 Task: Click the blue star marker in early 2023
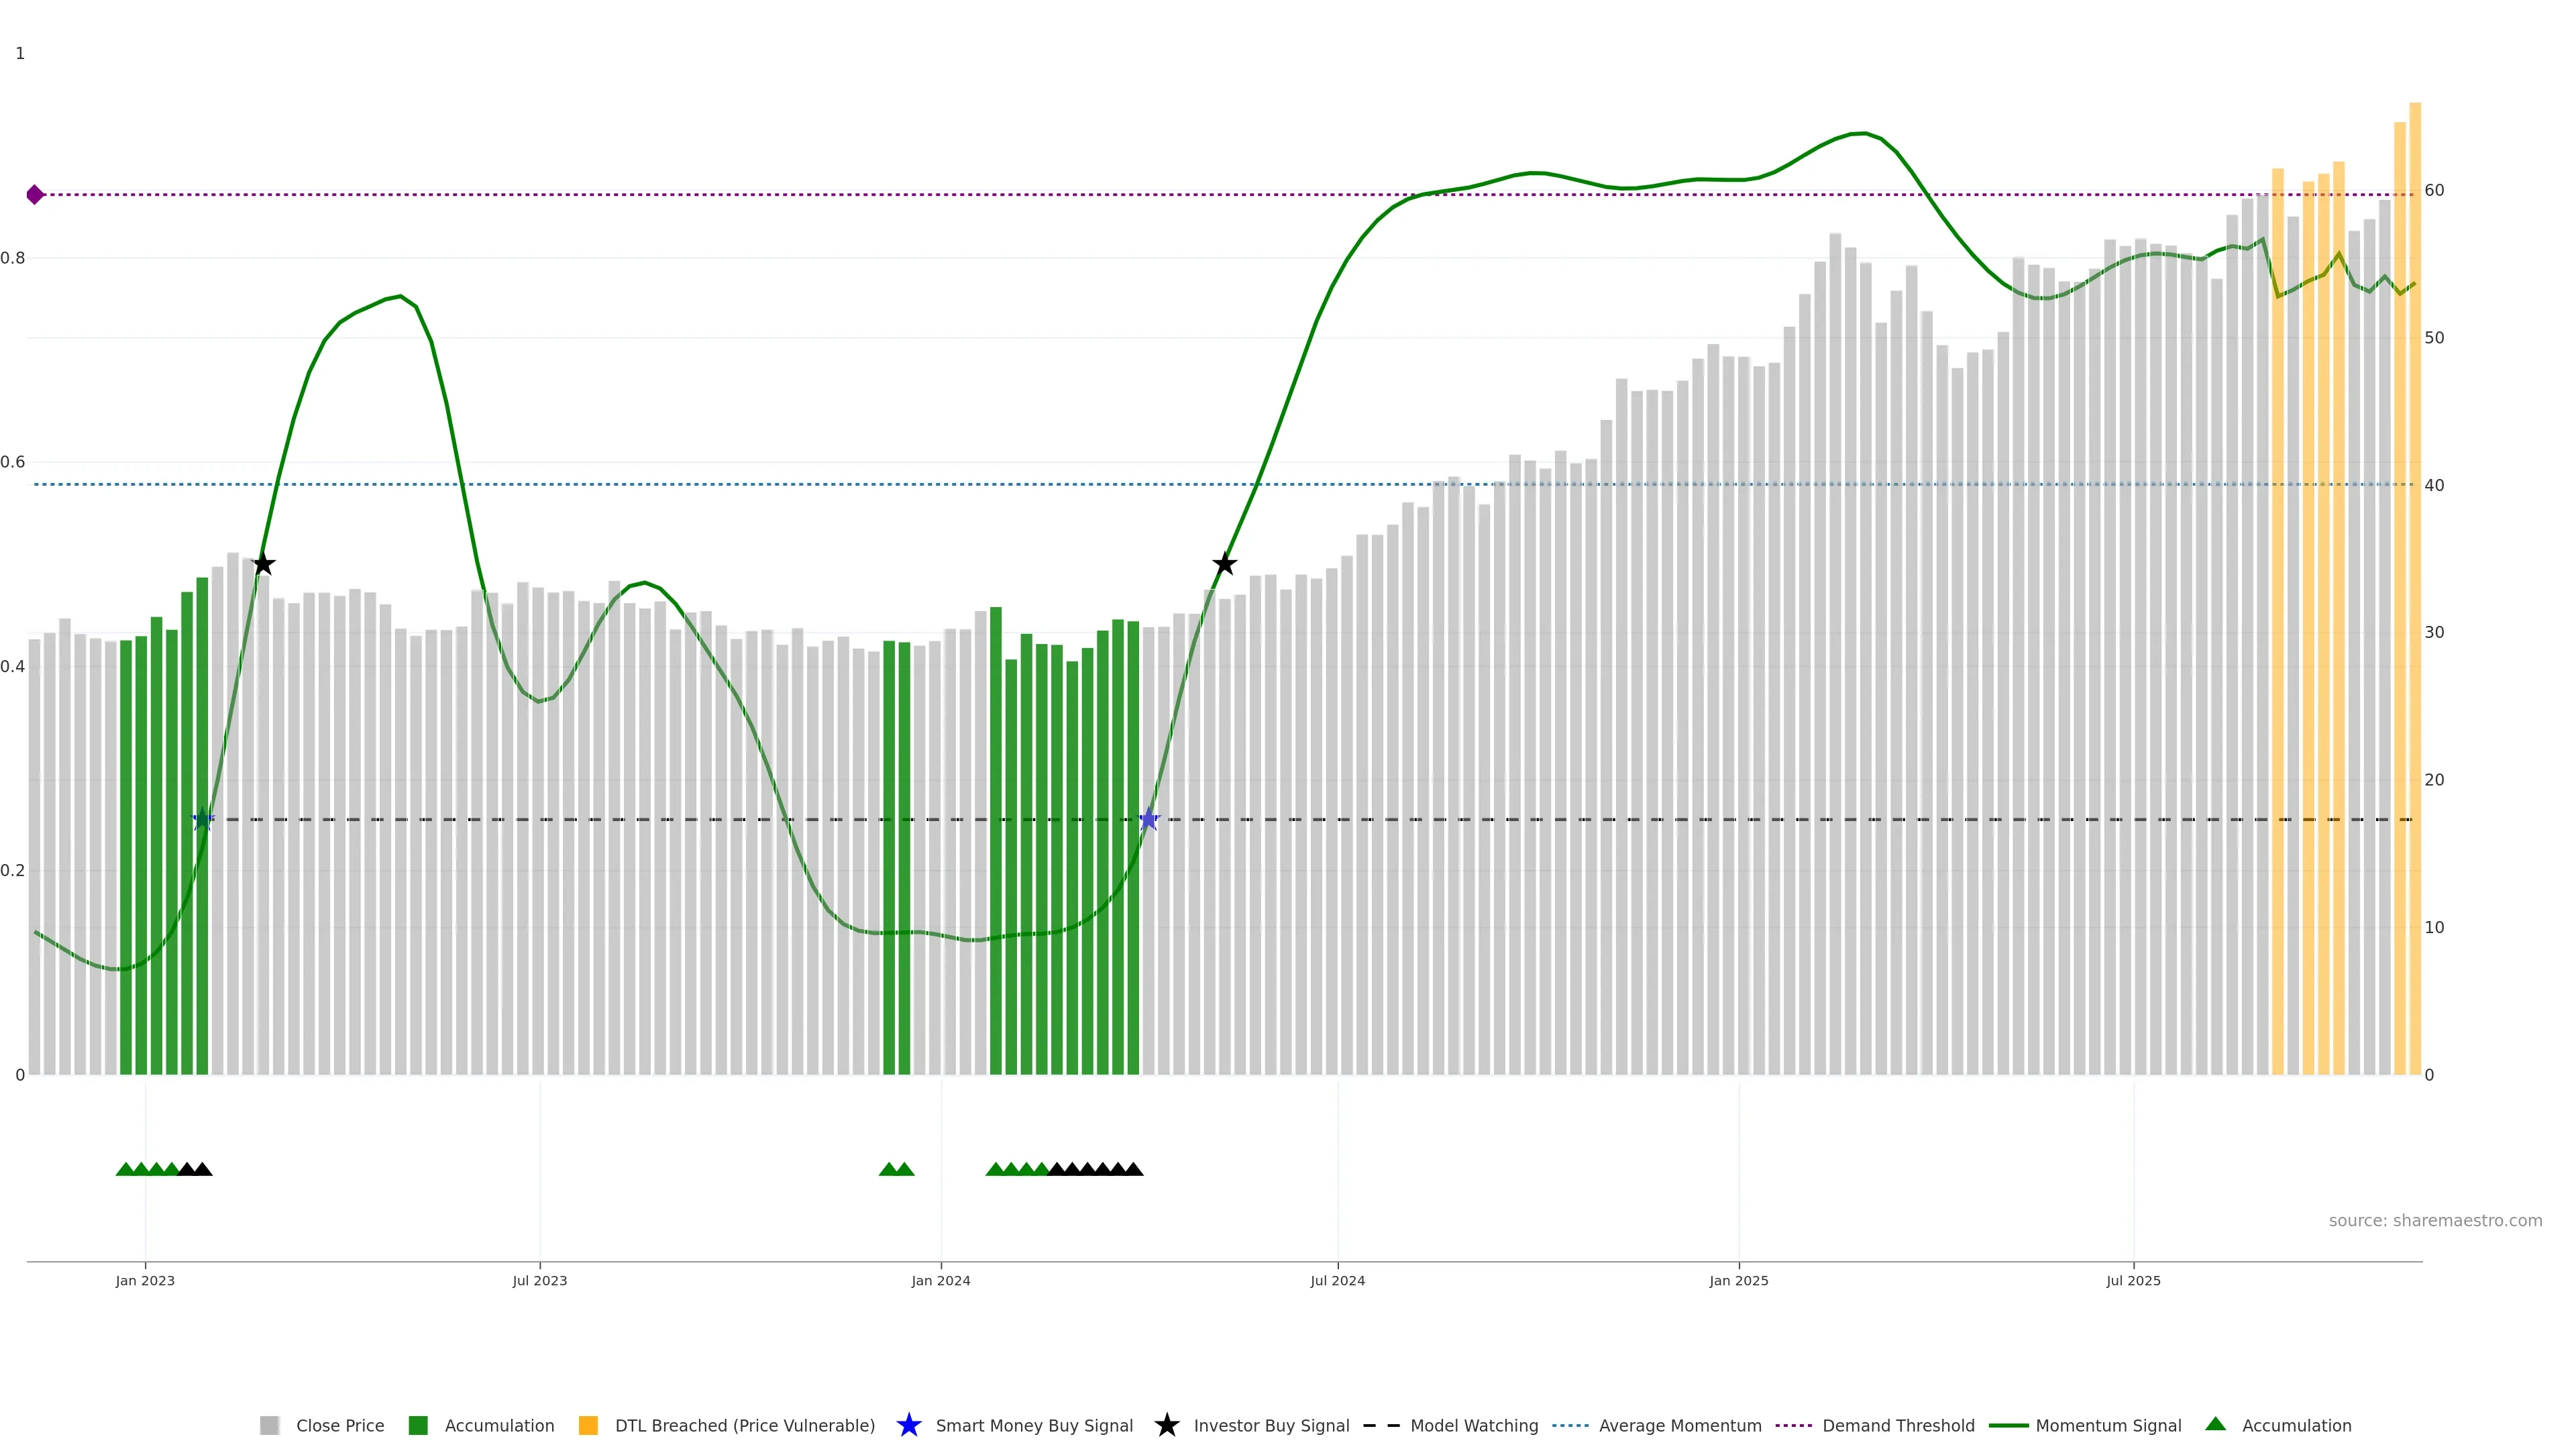tap(203, 820)
